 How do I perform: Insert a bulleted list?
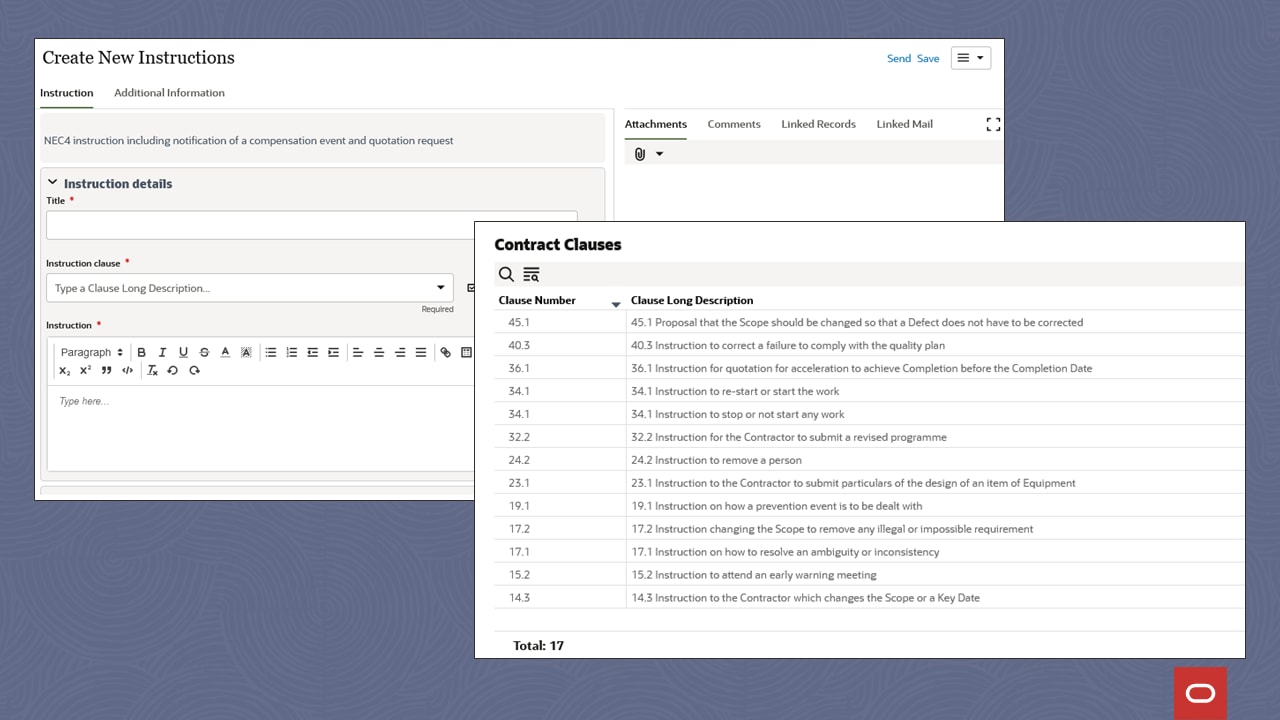(x=270, y=352)
